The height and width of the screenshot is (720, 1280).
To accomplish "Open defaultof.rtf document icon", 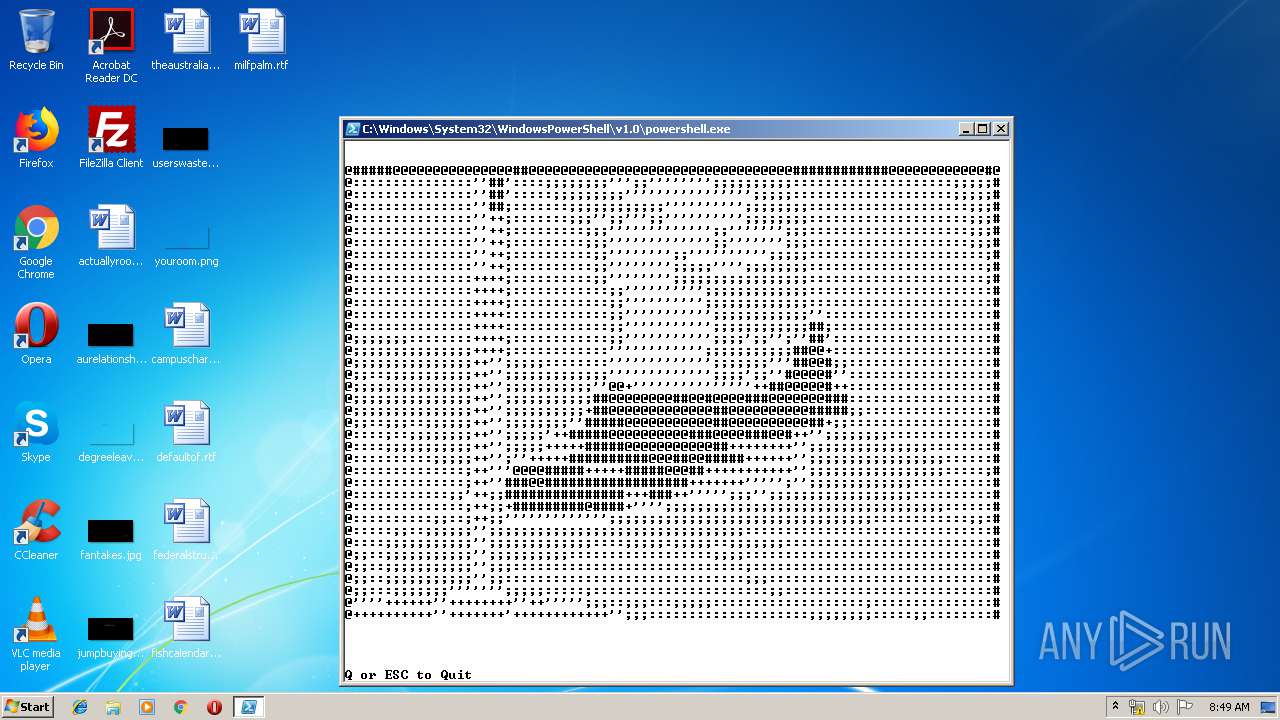I will tap(186, 432).
